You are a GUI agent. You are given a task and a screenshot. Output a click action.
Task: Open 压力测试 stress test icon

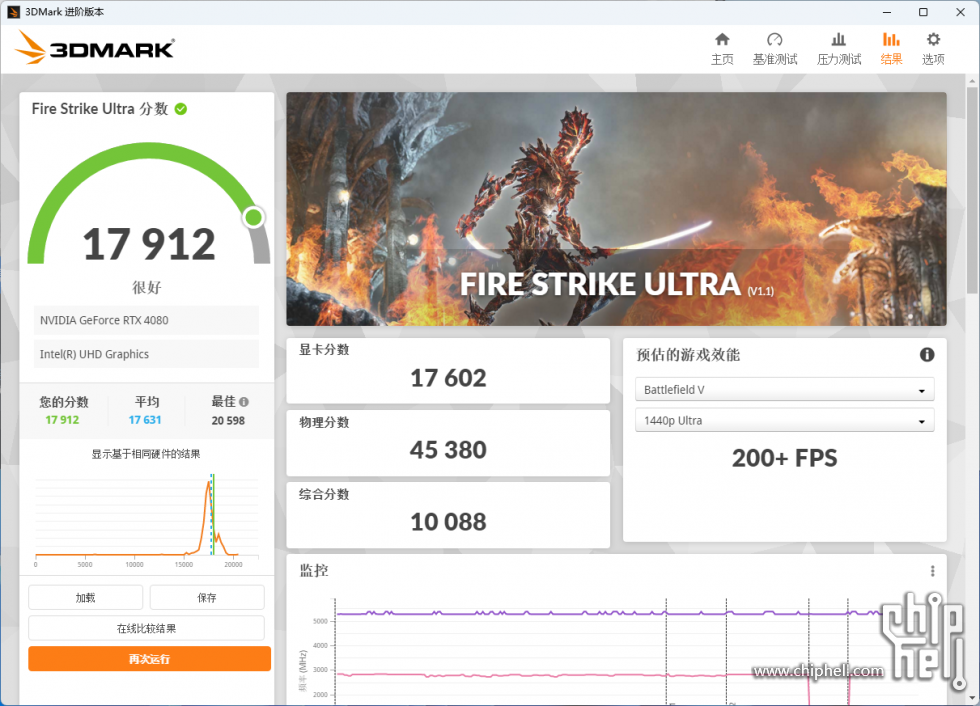tap(839, 40)
